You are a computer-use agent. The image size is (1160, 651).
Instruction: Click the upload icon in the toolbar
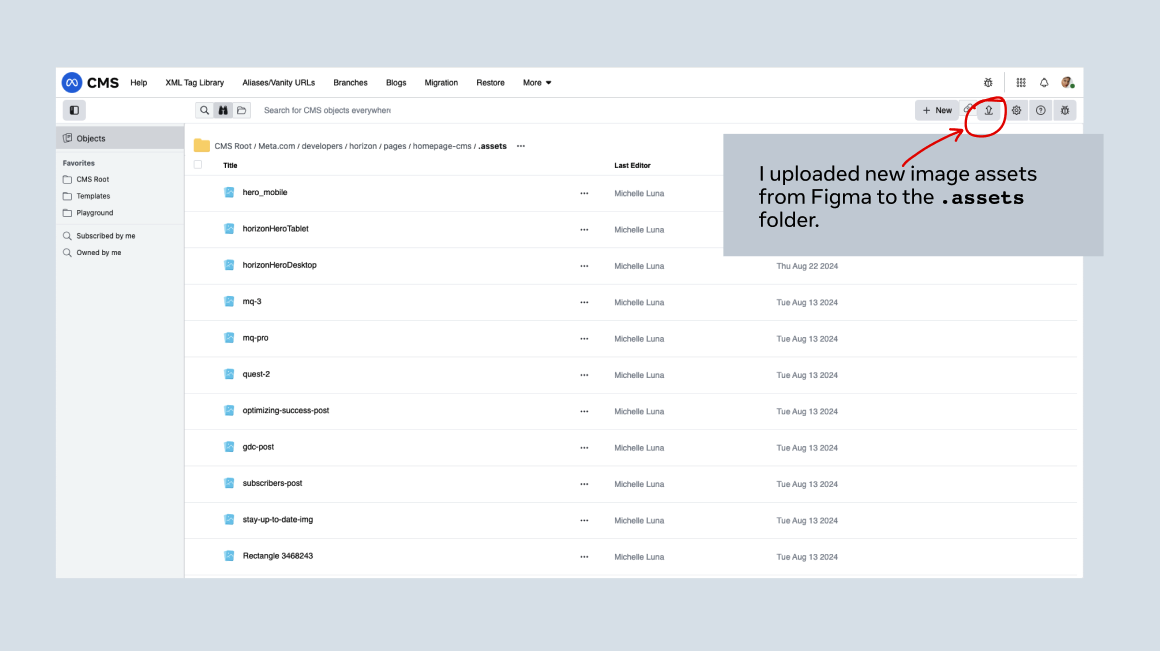988,110
